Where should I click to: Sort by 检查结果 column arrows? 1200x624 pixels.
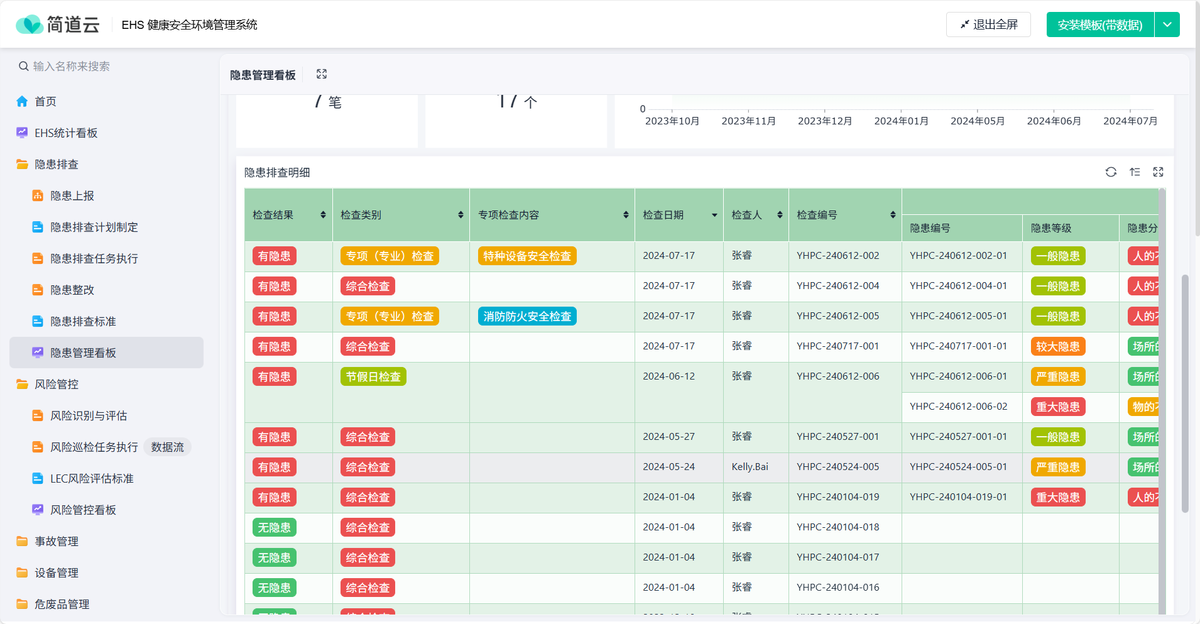pyautogui.click(x=323, y=215)
